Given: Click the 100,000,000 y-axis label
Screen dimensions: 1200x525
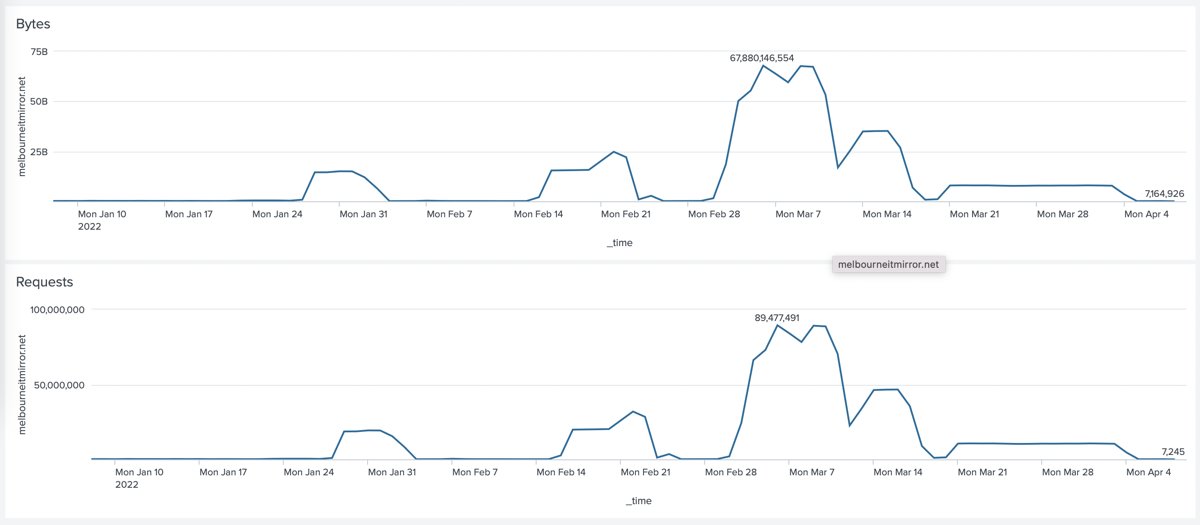Looking at the screenshot, I should (x=48, y=310).
